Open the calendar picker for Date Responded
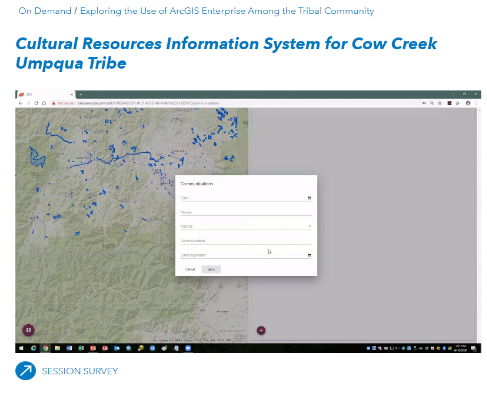The height and width of the screenshot is (398, 487). [309, 255]
